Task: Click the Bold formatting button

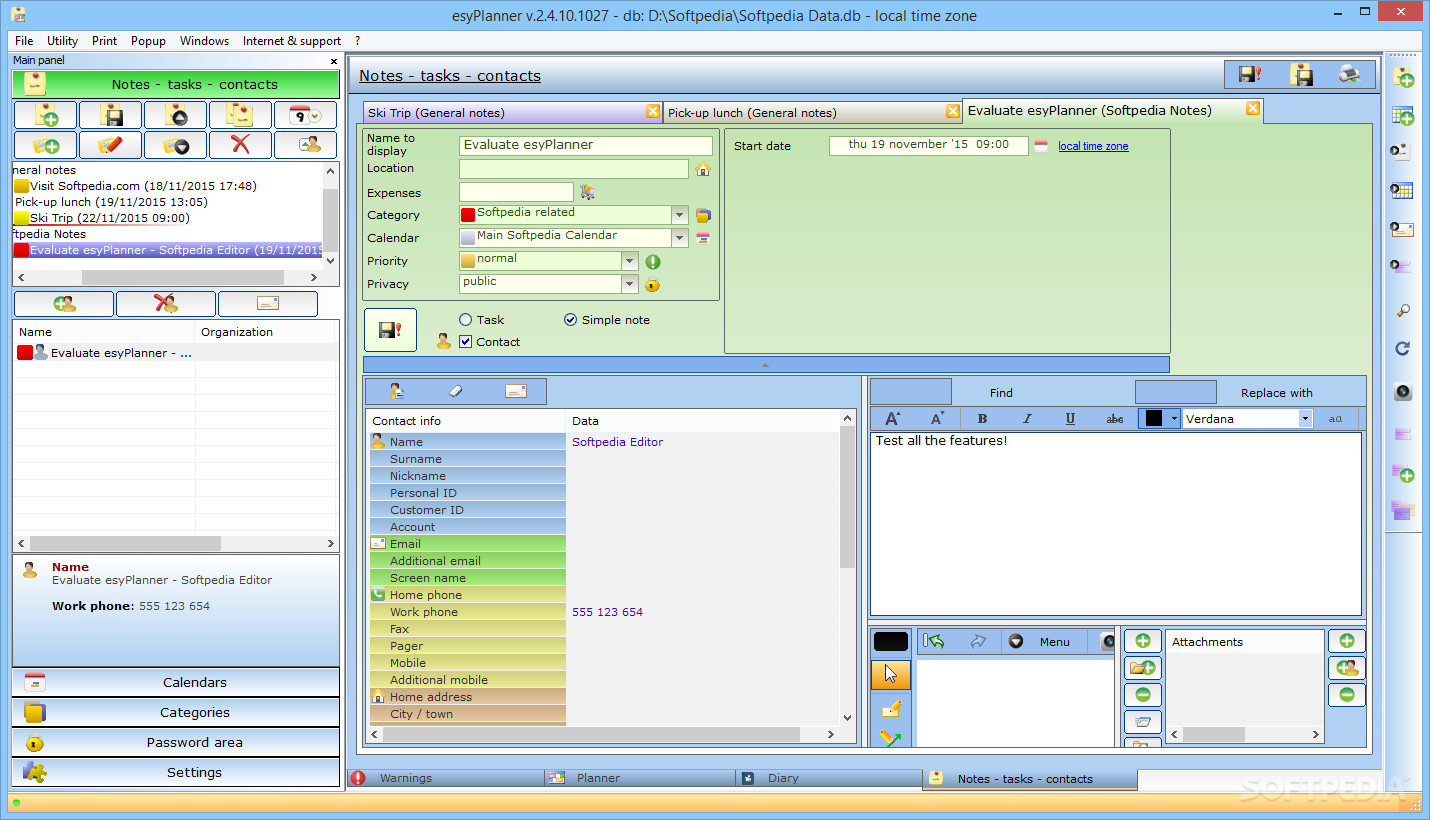Action: (982, 419)
